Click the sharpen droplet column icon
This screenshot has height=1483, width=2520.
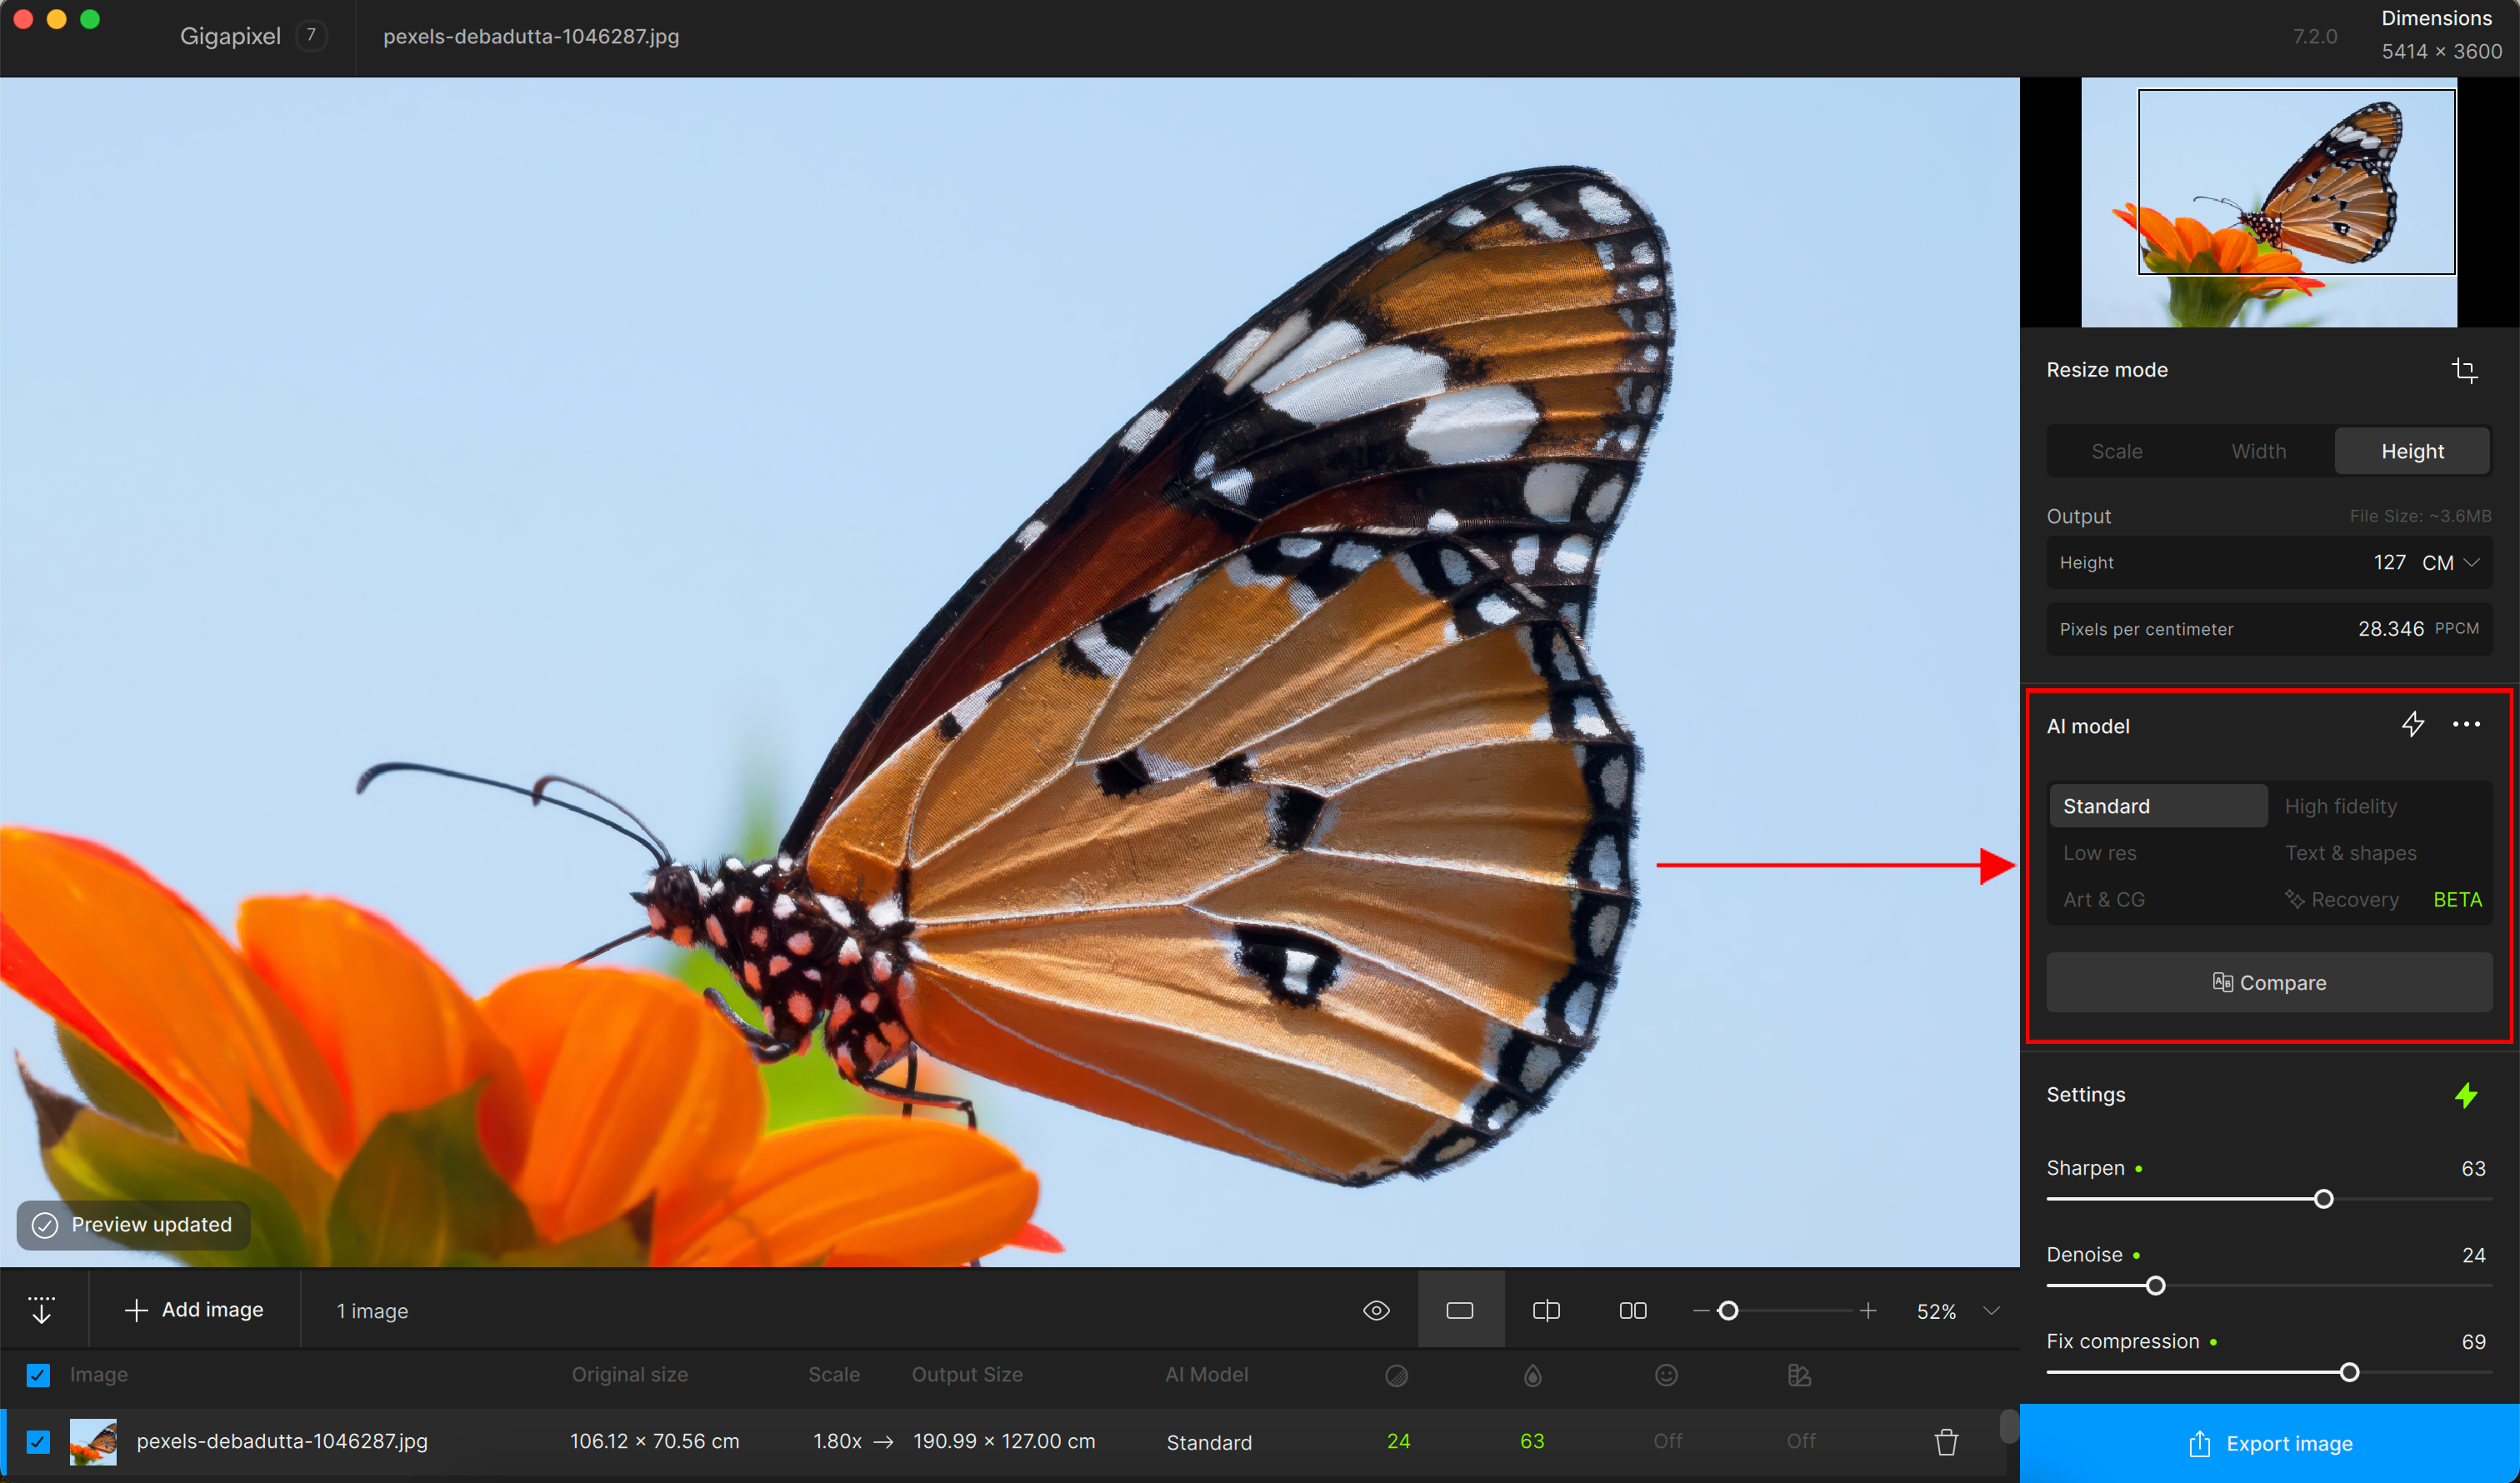tap(1532, 1376)
